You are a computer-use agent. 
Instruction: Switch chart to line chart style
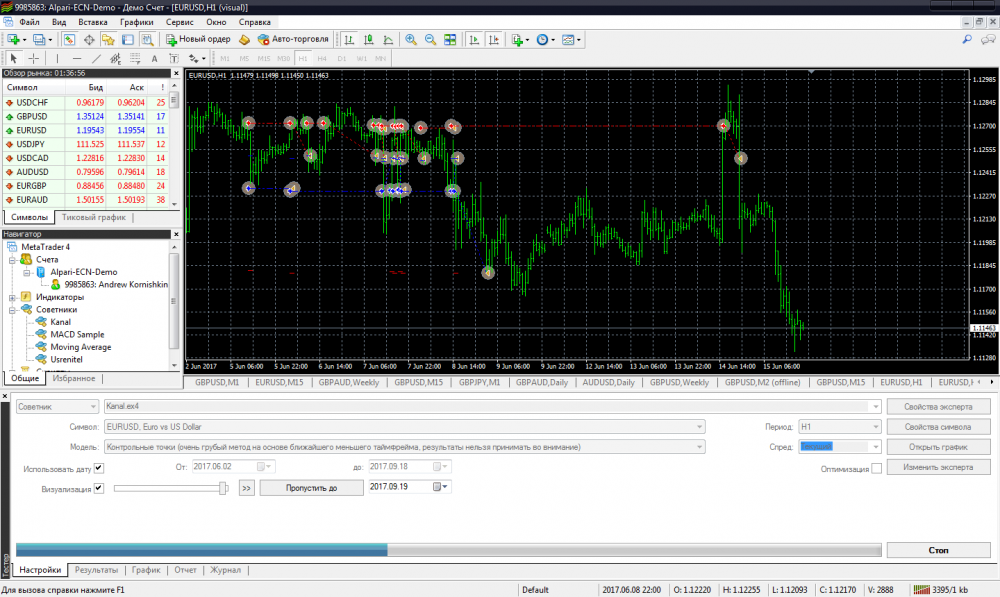pyautogui.click(x=388, y=40)
